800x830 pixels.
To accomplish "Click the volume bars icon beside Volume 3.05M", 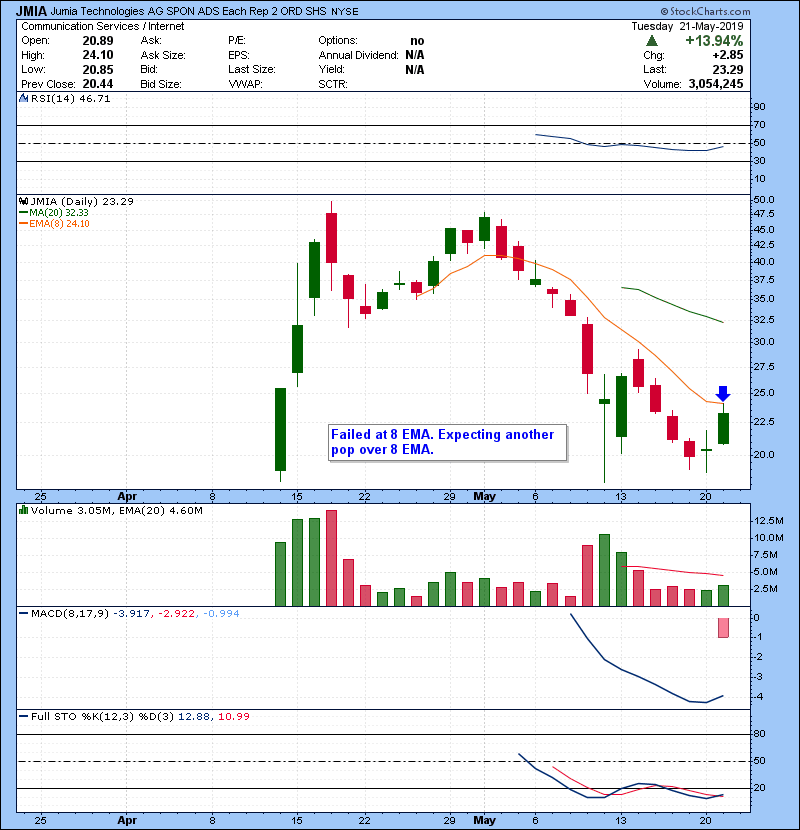I will click(x=23, y=510).
